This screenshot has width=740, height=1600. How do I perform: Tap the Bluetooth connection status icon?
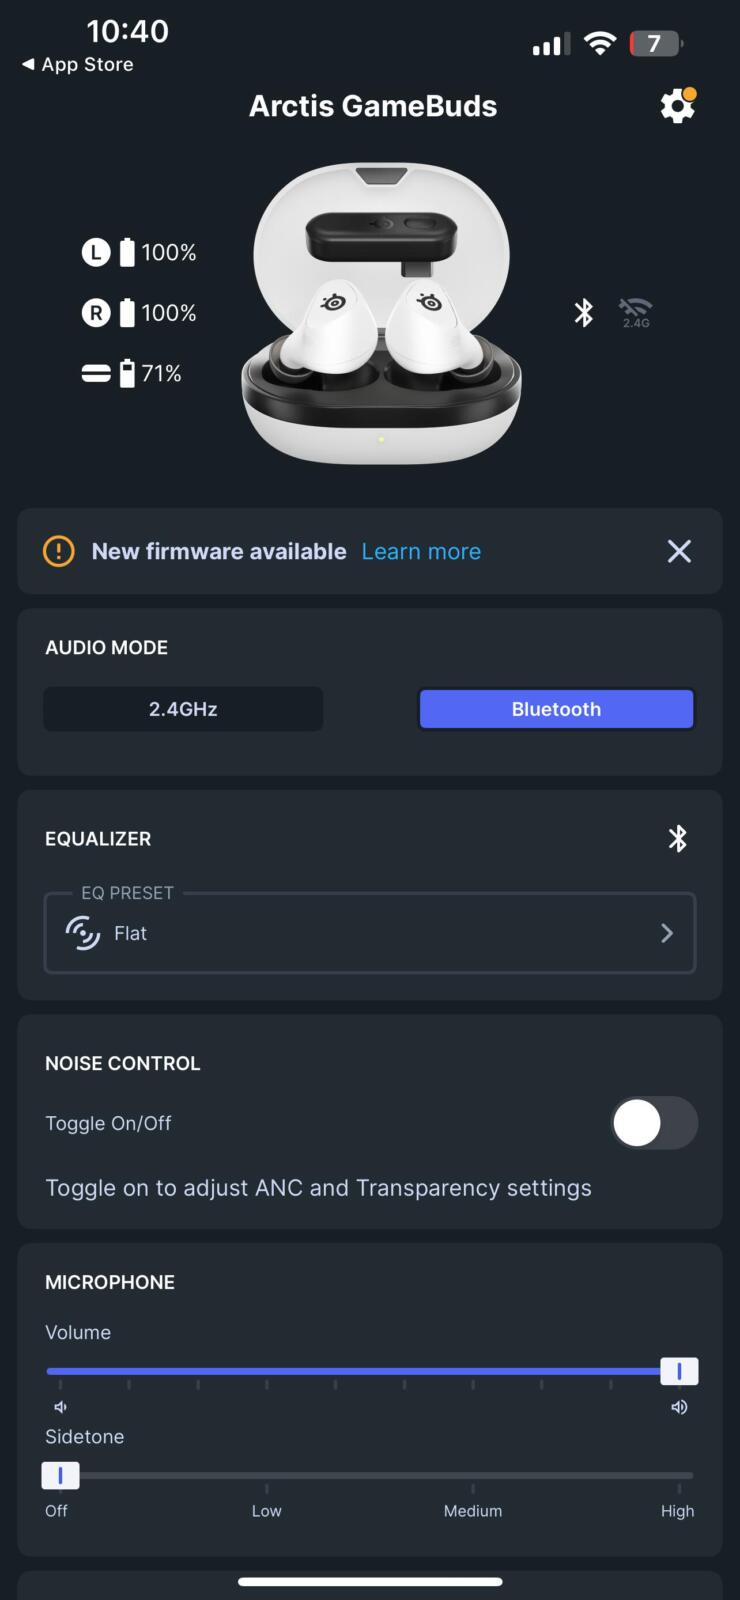click(x=584, y=312)
